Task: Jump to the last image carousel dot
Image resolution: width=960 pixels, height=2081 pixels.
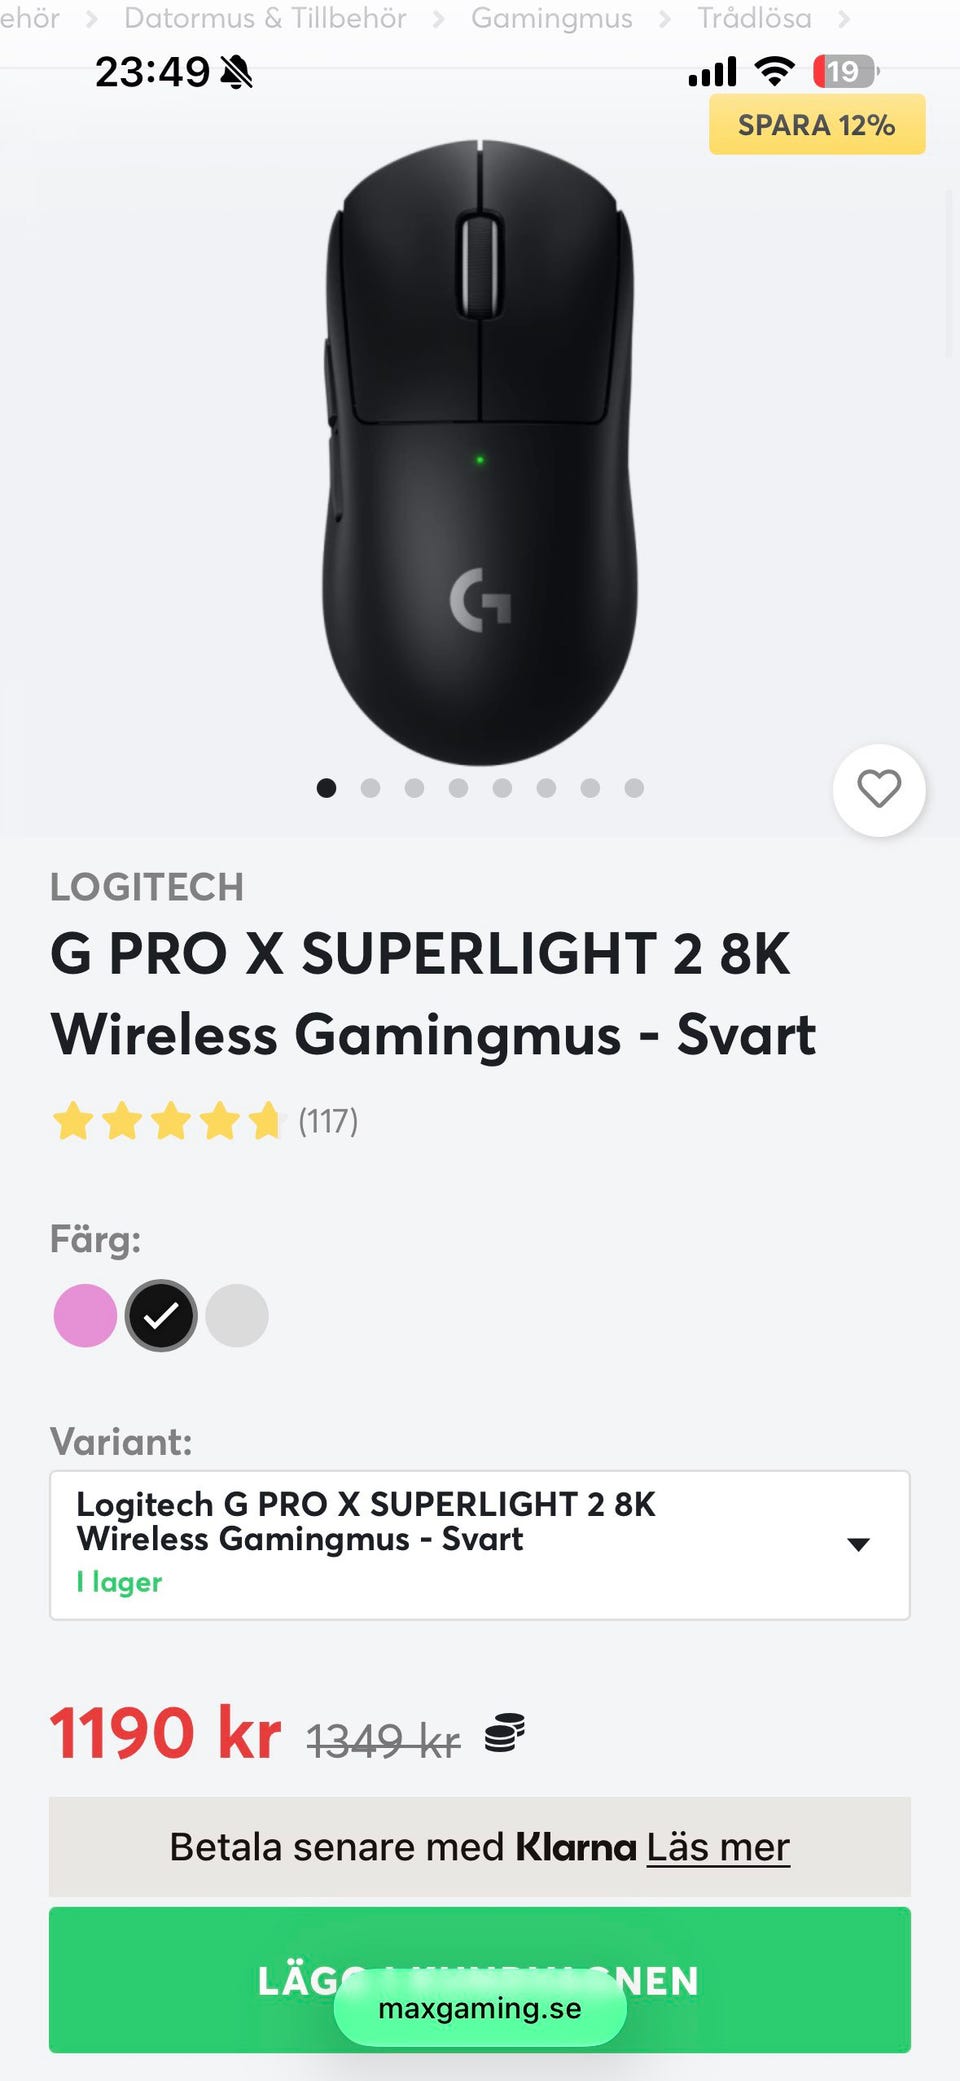Action: (634, 788)
